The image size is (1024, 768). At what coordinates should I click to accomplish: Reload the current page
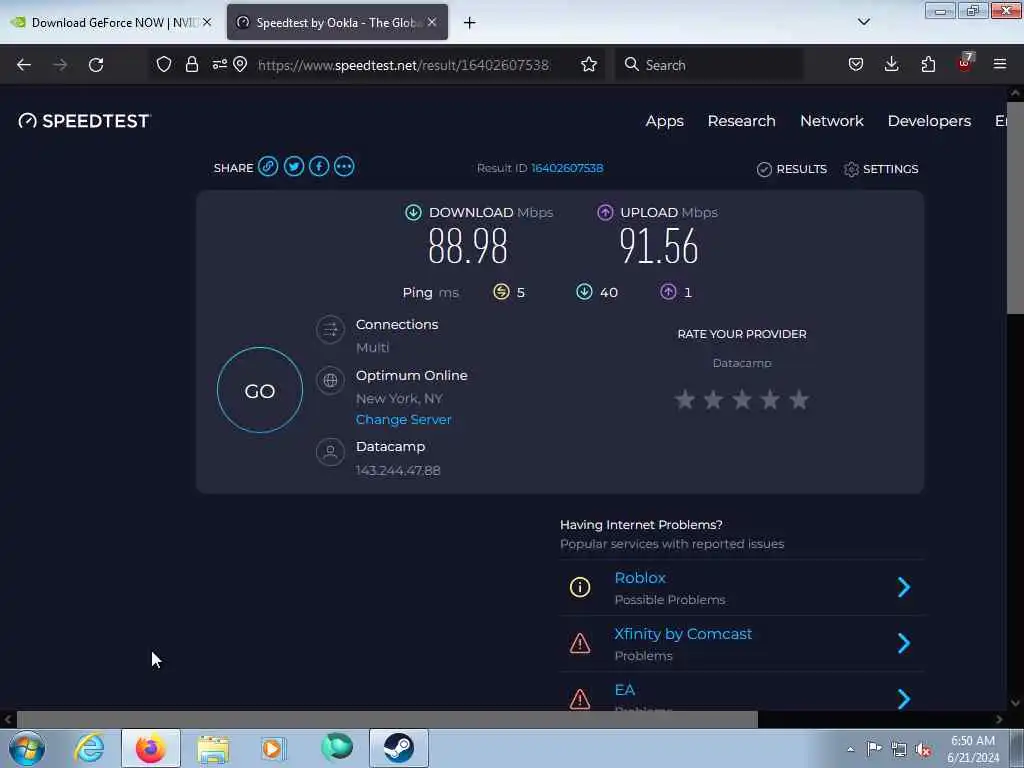pyautogui.click(x=96, y=65)
